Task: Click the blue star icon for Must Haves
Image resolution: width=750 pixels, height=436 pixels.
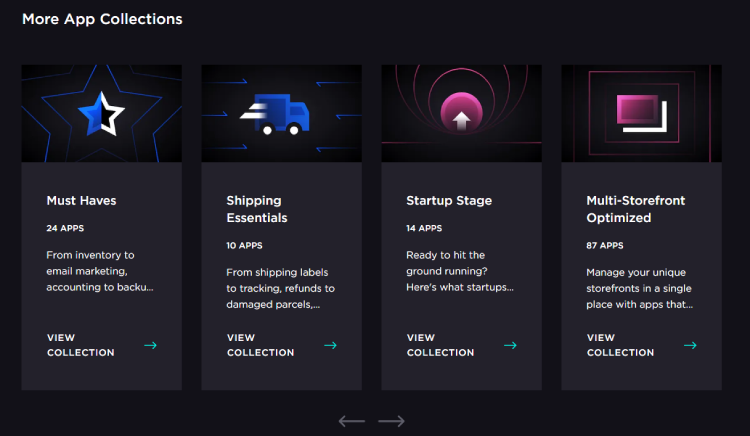Action: coord(101,114)
